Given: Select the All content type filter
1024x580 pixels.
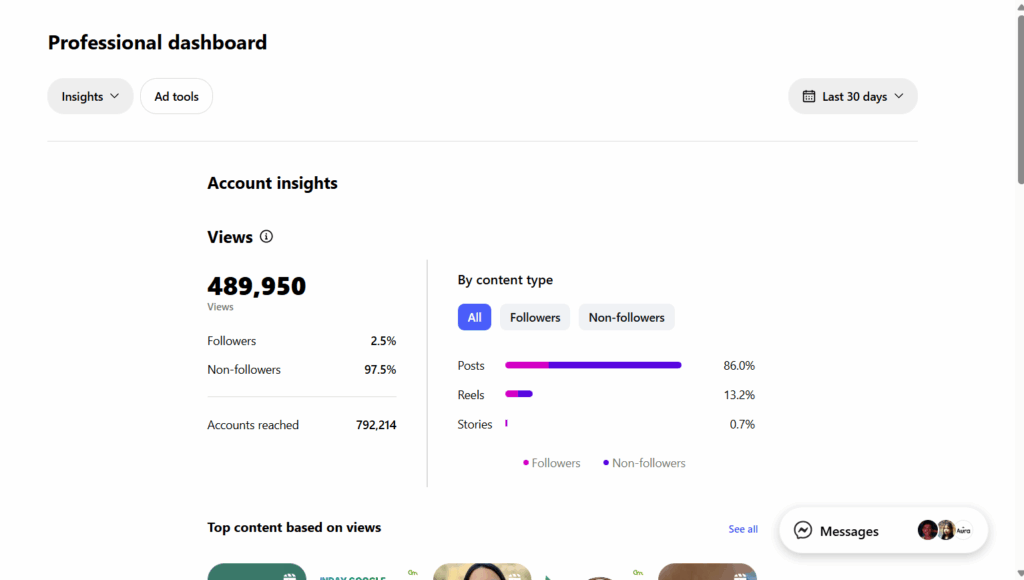Looking at the screenshot, I should pyautogui.click(x=474, y=317).
